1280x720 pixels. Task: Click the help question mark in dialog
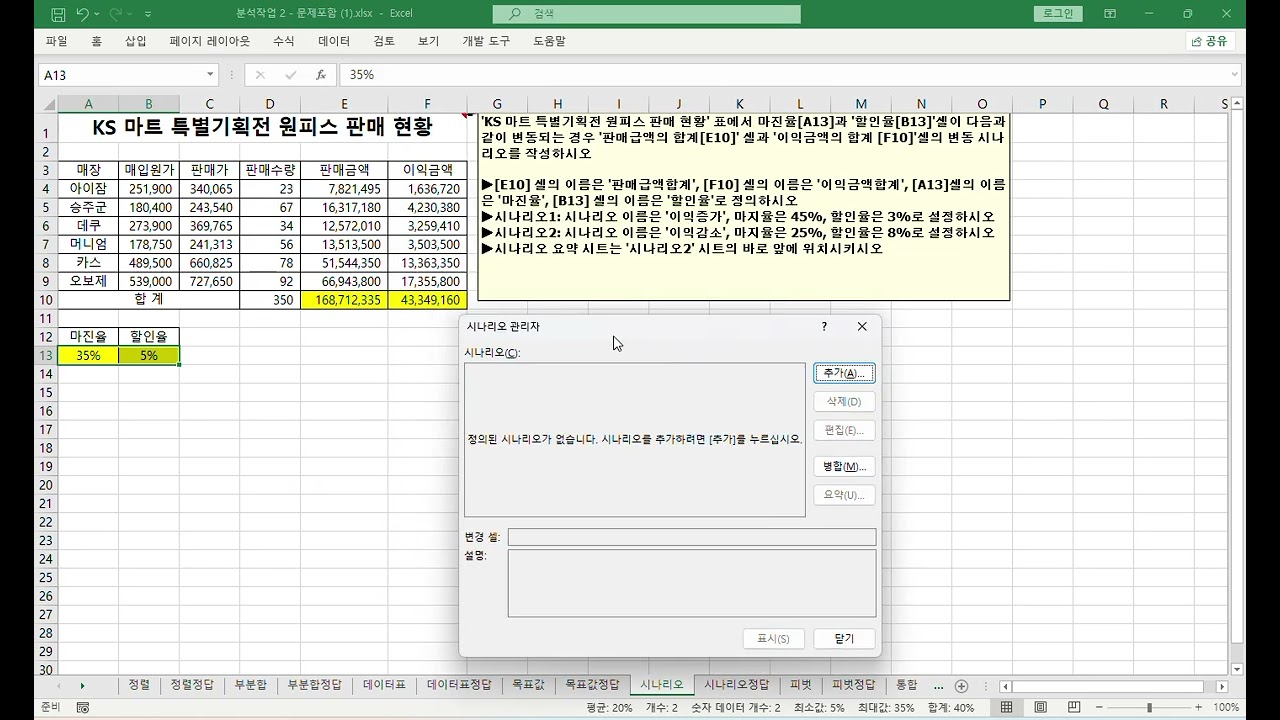pyautogui.click(x=824, y=326)
